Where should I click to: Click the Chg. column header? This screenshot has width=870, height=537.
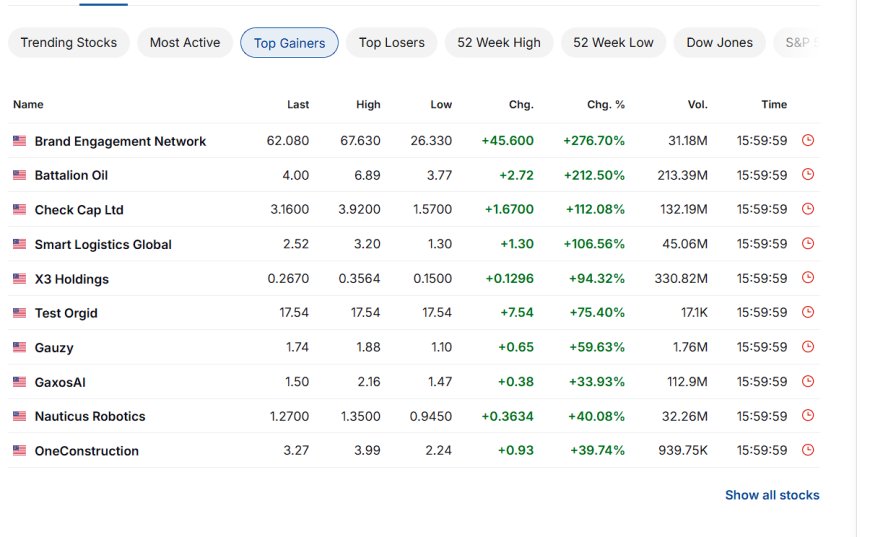pos(521,104)
